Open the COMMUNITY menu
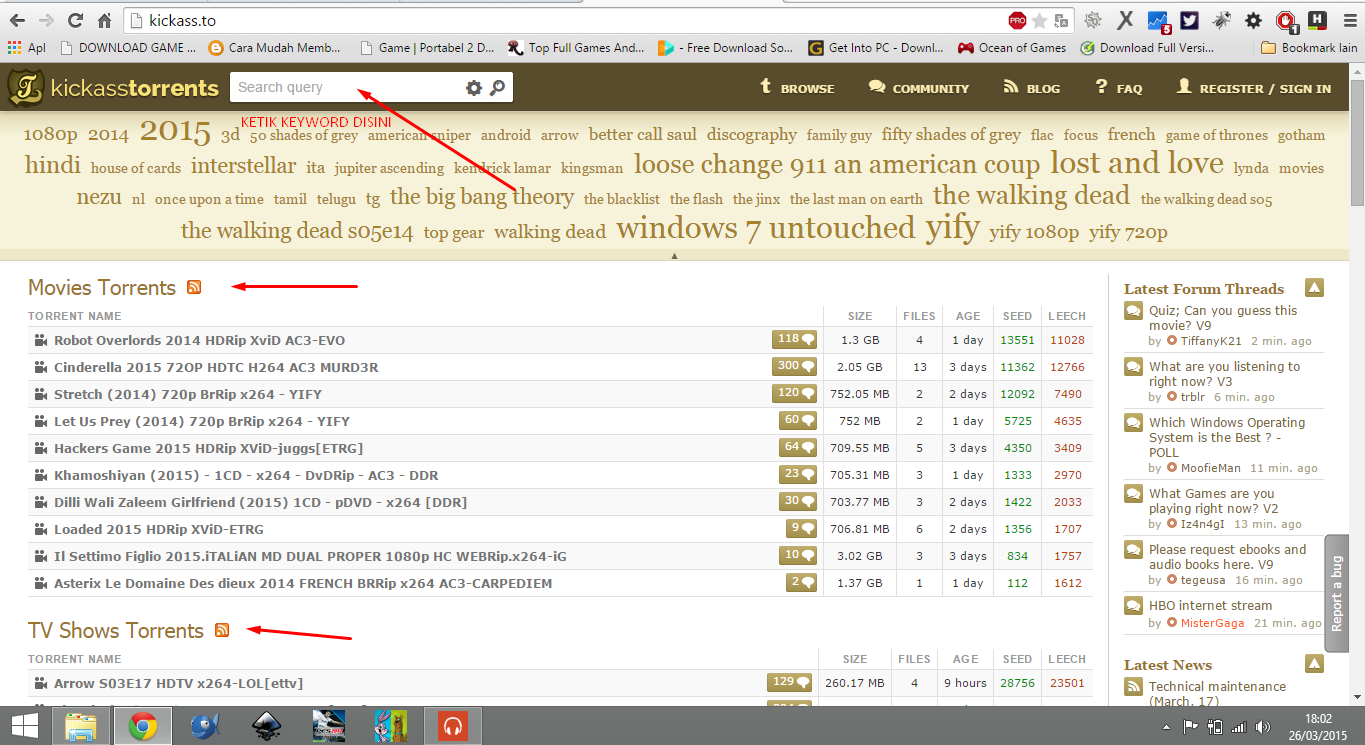This screenshot has height=745, width=1365. click(x=919, y=88)
